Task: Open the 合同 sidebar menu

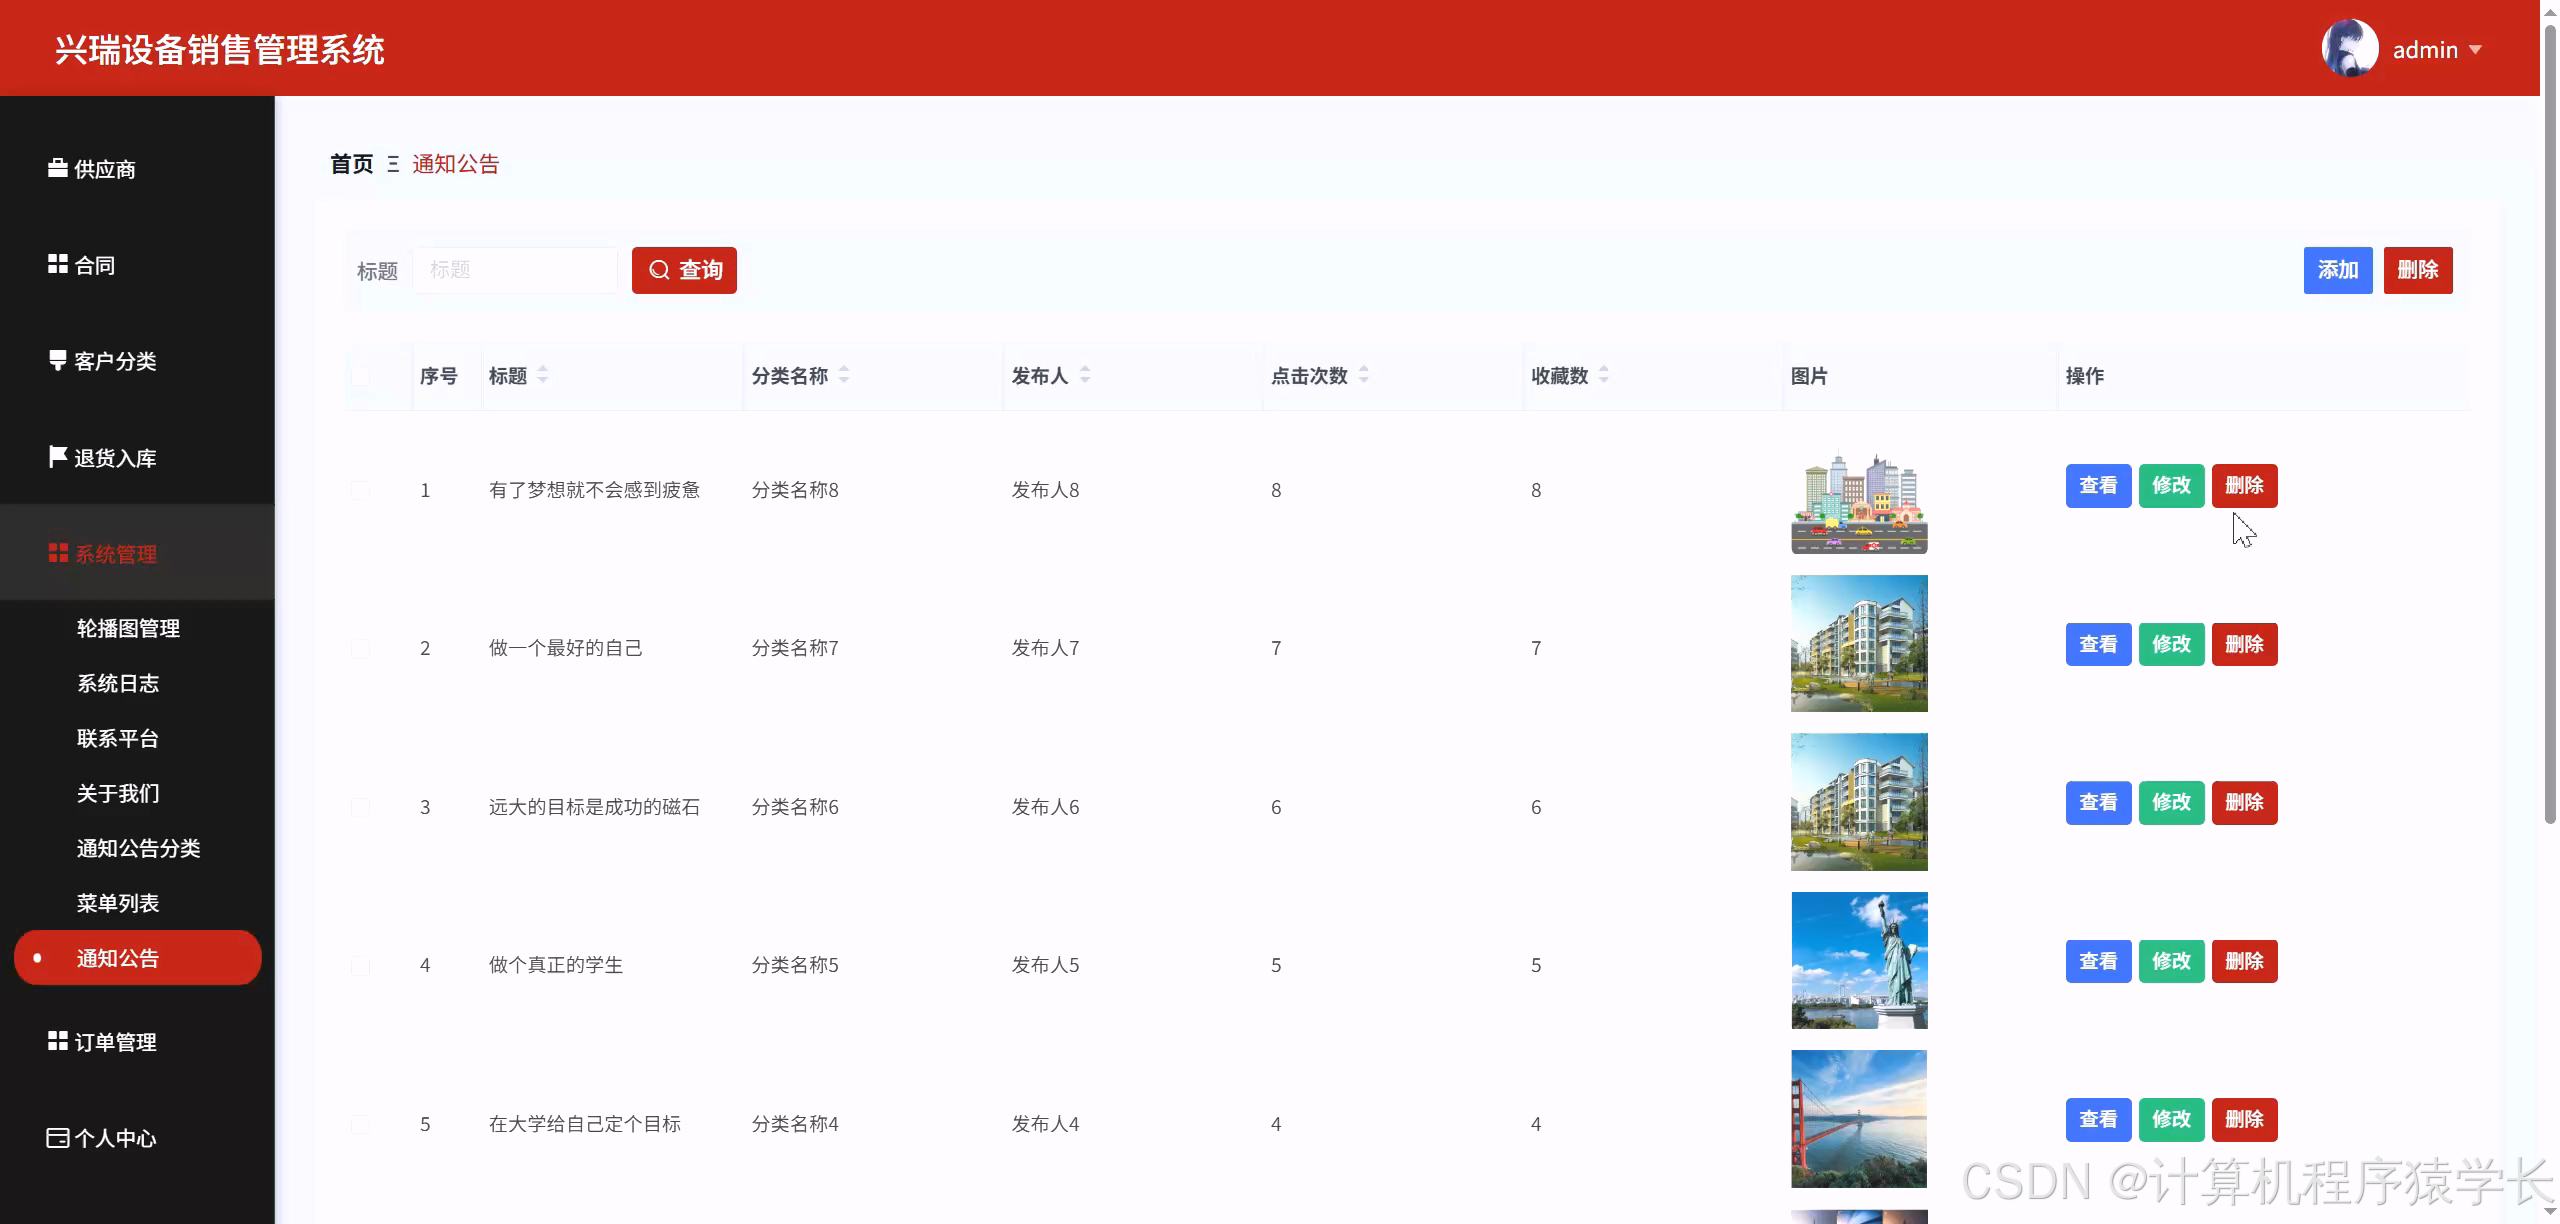Action: (137, 264)
